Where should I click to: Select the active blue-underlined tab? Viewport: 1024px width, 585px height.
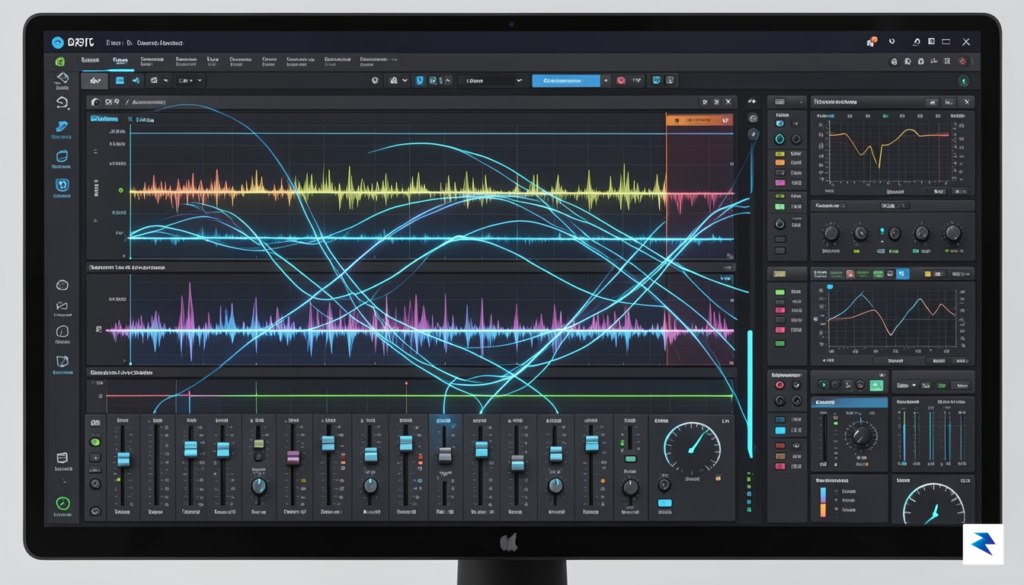(120, 61)
